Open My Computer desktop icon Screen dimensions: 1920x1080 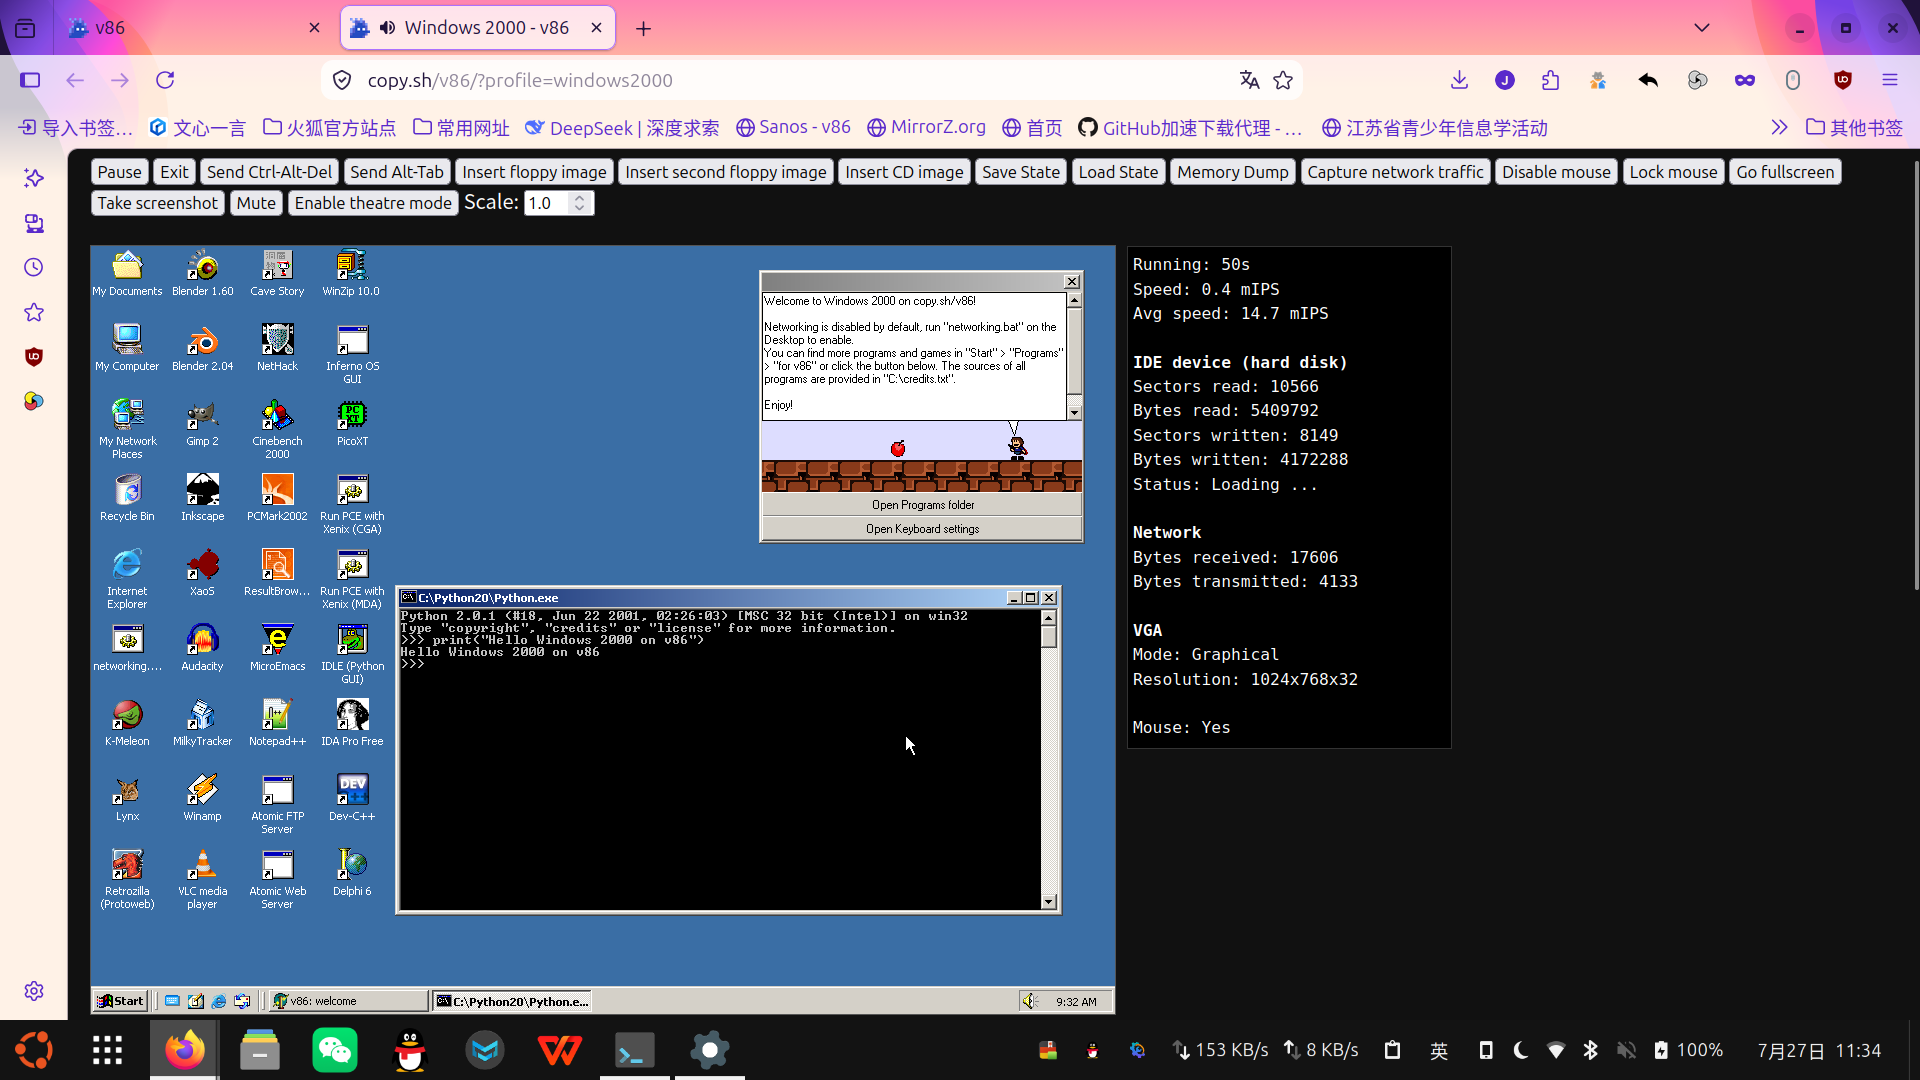[127, 348]
